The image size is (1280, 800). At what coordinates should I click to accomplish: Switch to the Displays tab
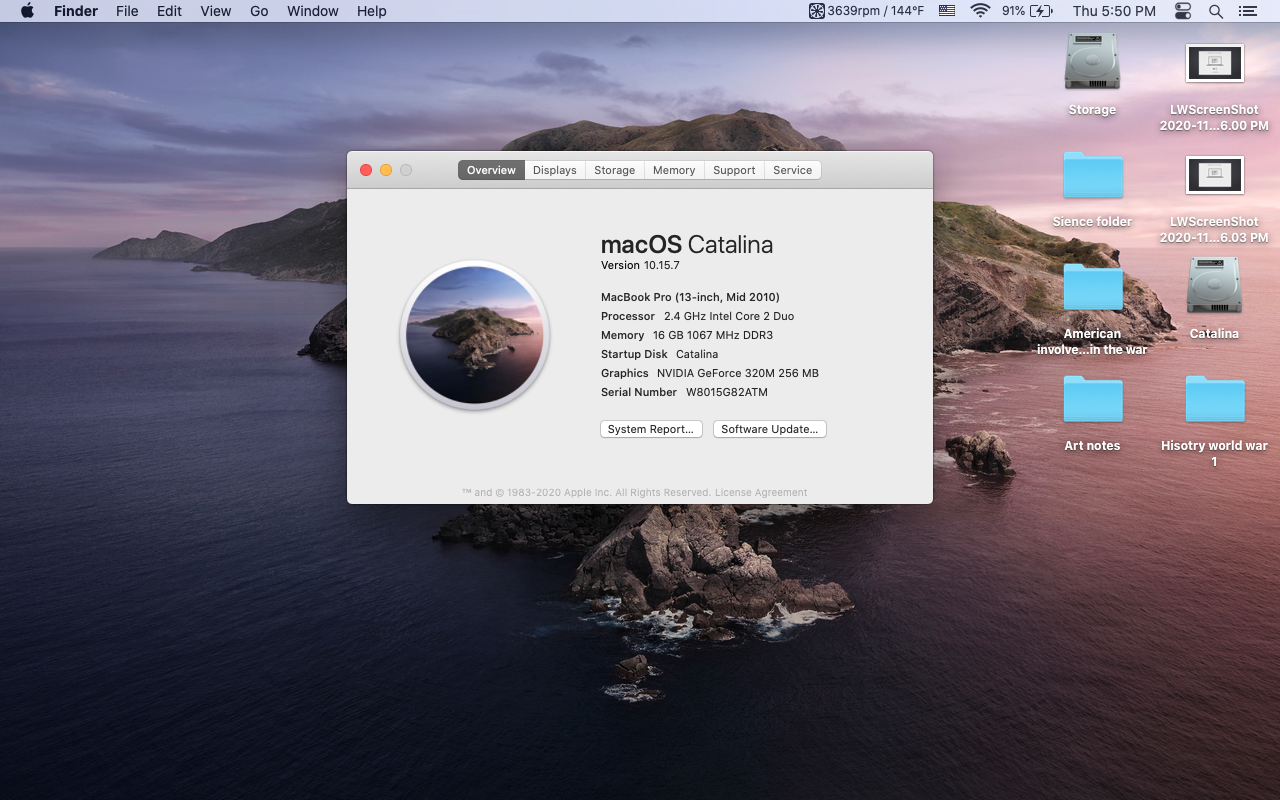554,170
